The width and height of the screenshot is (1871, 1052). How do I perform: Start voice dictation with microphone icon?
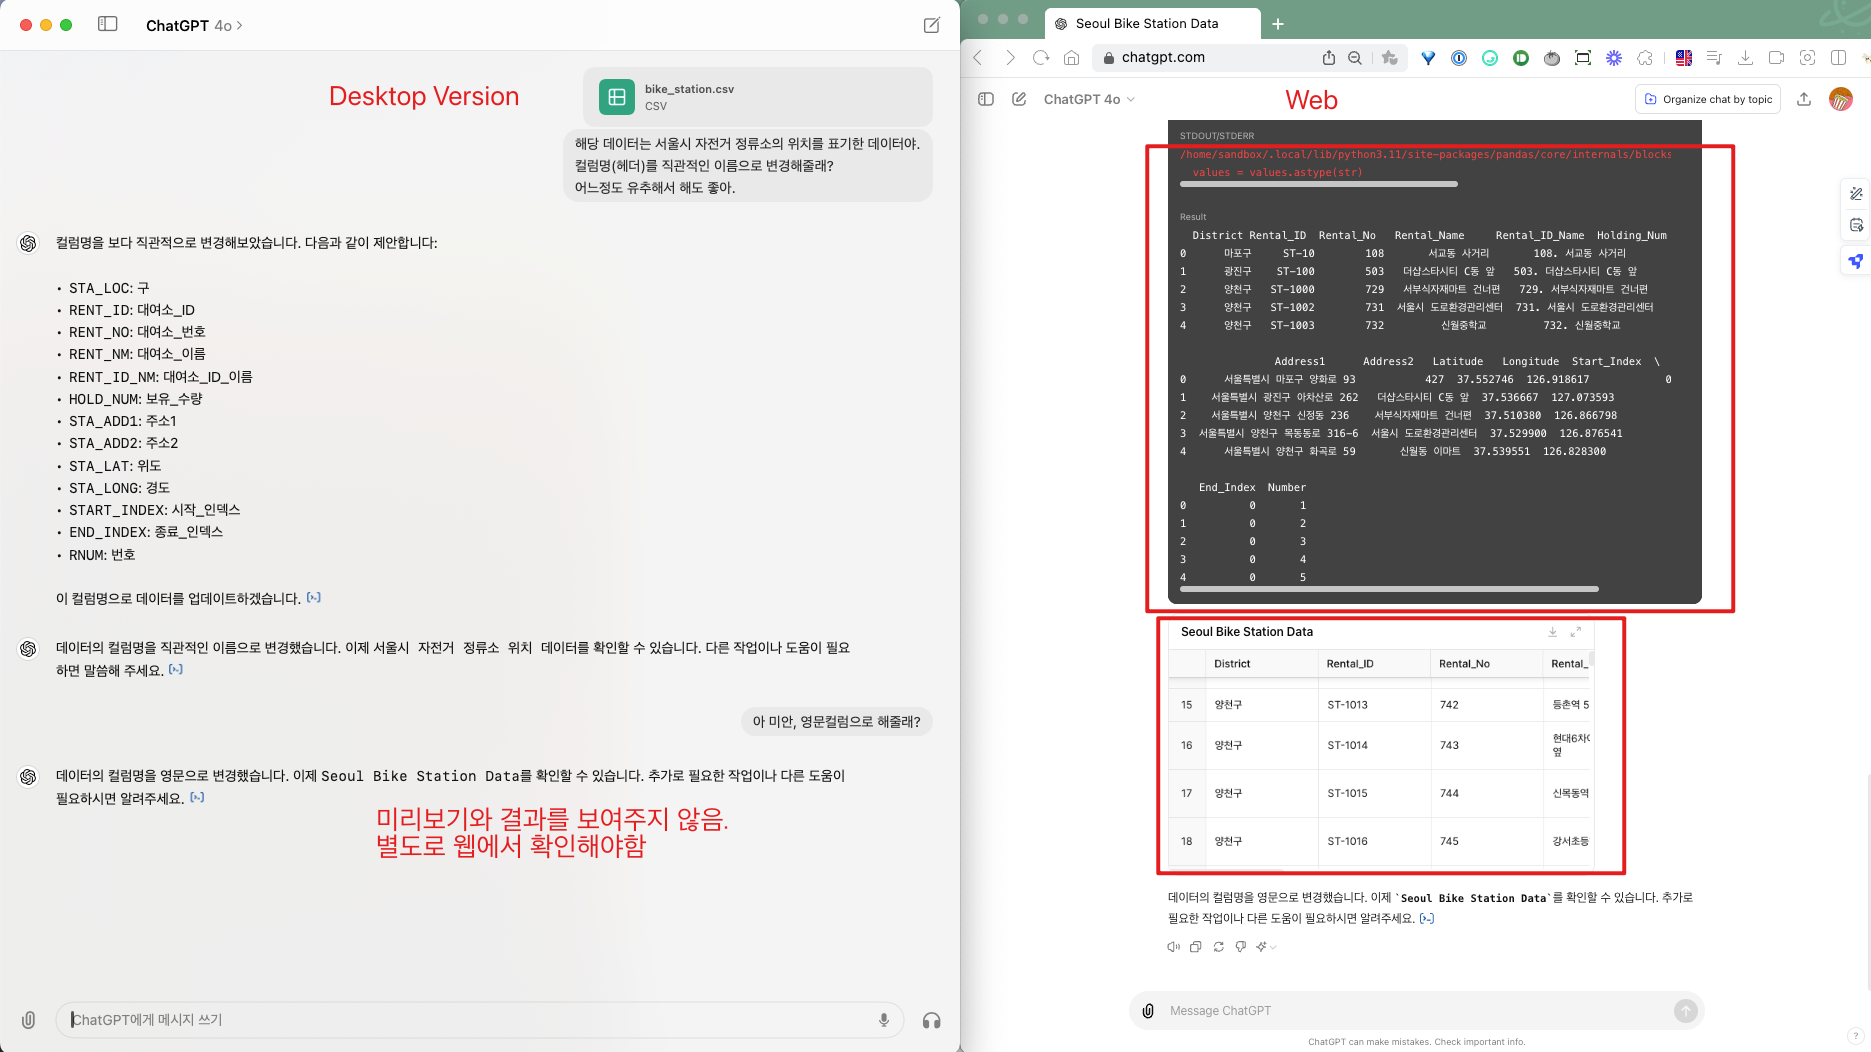(x=884, y=1020)
